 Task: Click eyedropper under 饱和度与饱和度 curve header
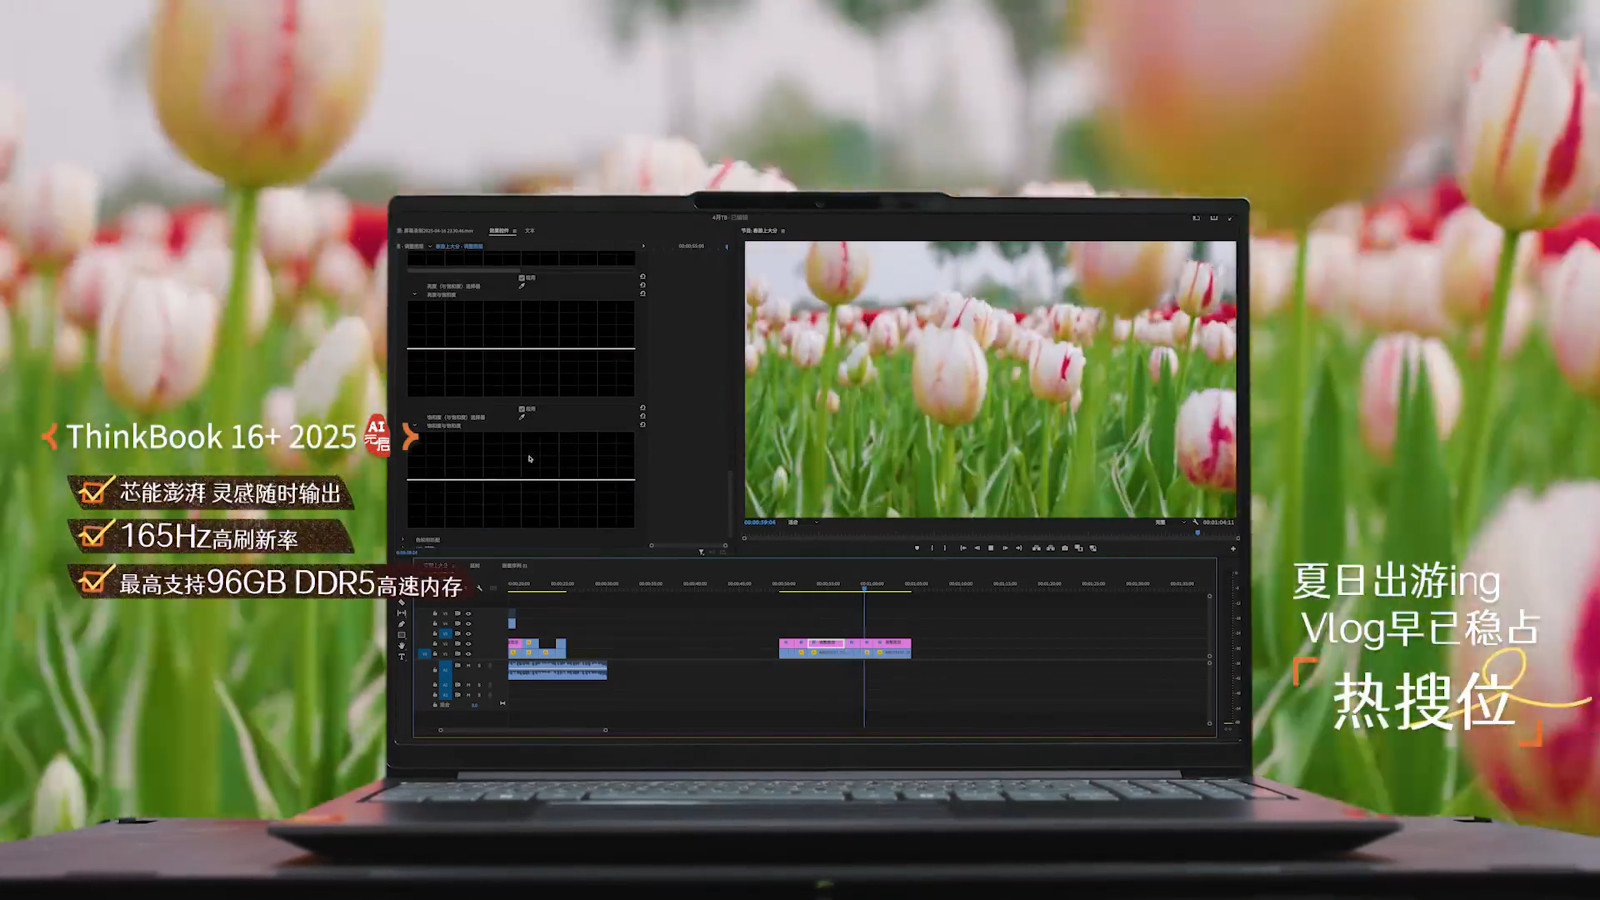[x=521, y=417]
